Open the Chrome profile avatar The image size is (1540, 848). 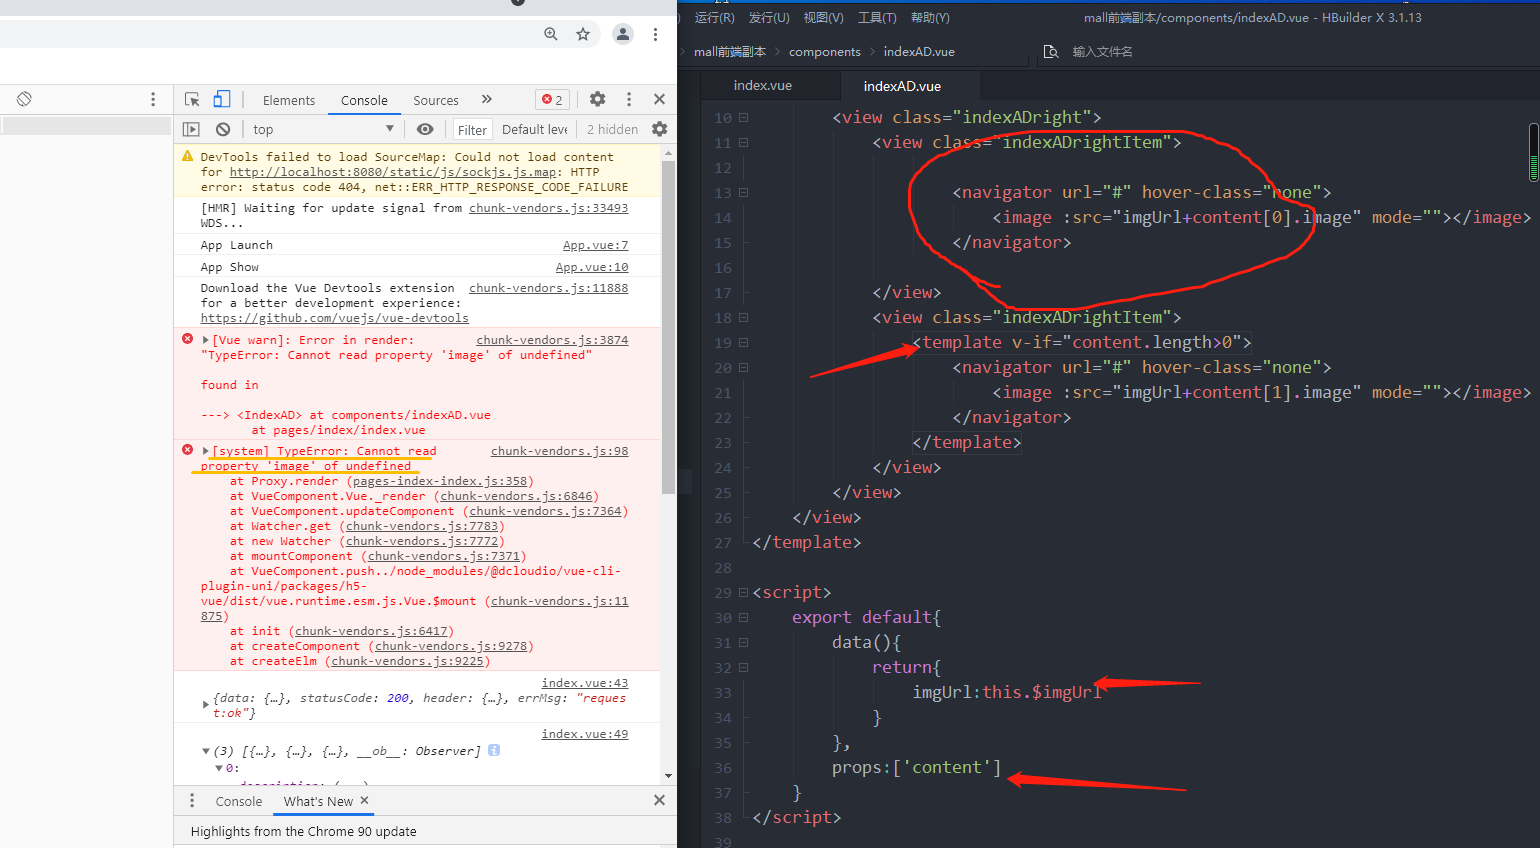point(623,34)
